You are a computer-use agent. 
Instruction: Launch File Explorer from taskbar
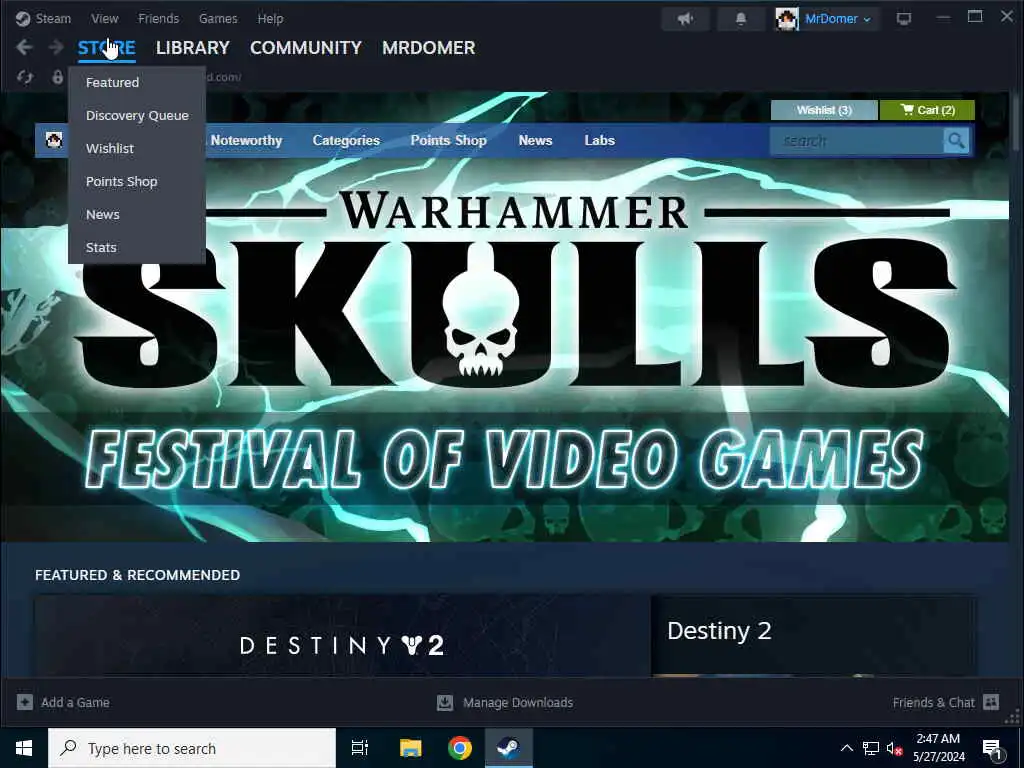411,748
